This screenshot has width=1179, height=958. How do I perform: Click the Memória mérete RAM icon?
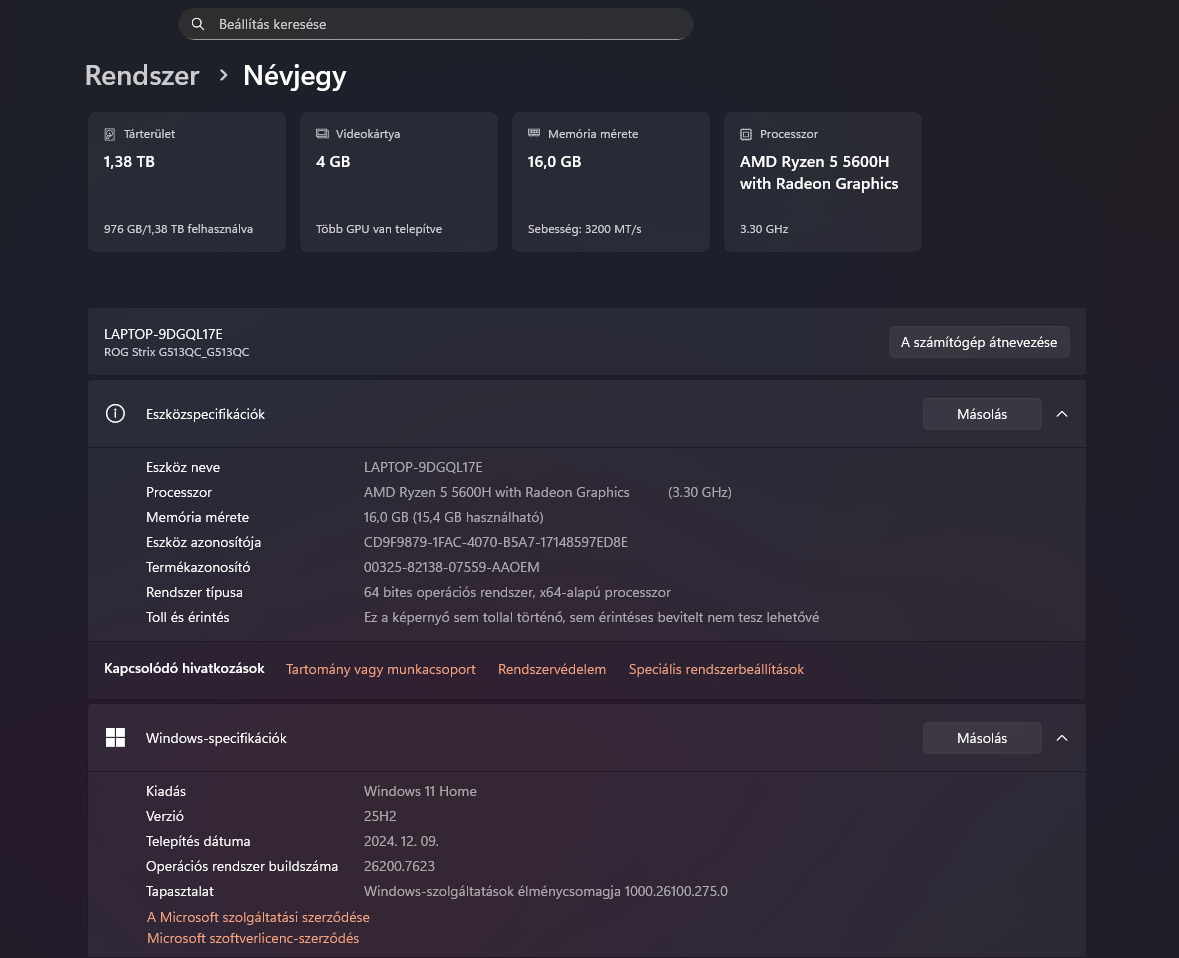coord(534,134)
